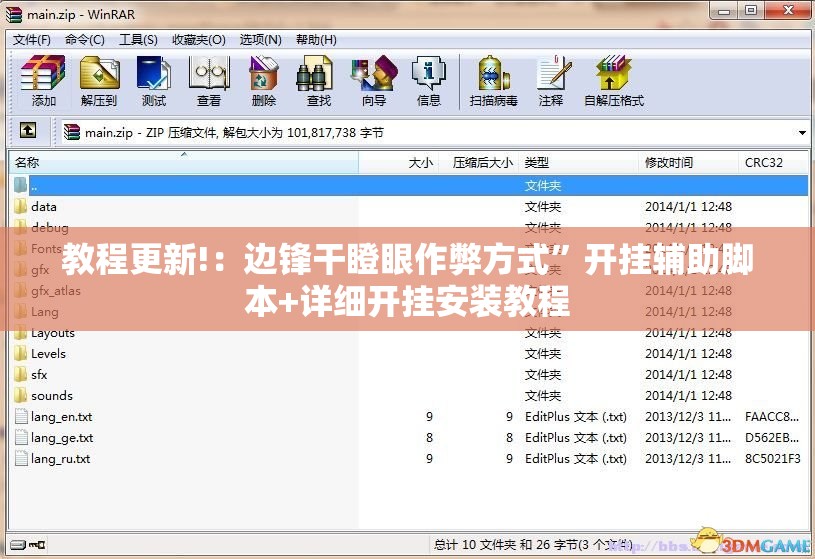Click the sounds folder icon
This screenshot has height=559, width=815.
pyautogui.click(x=20, y=395)
